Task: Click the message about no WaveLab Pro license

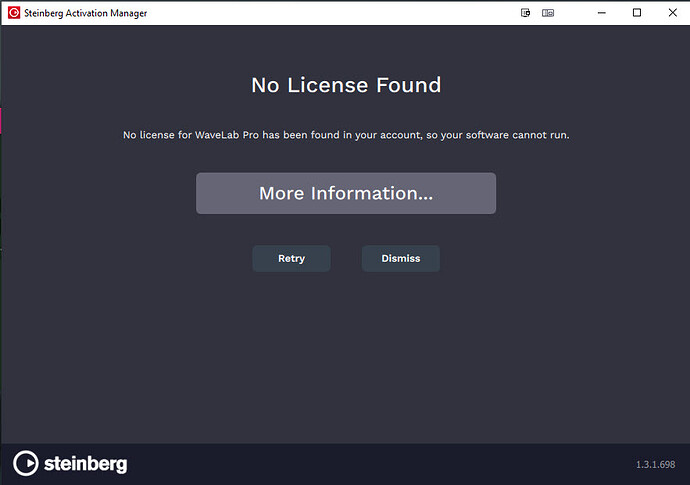Action: tap(346, 135)
